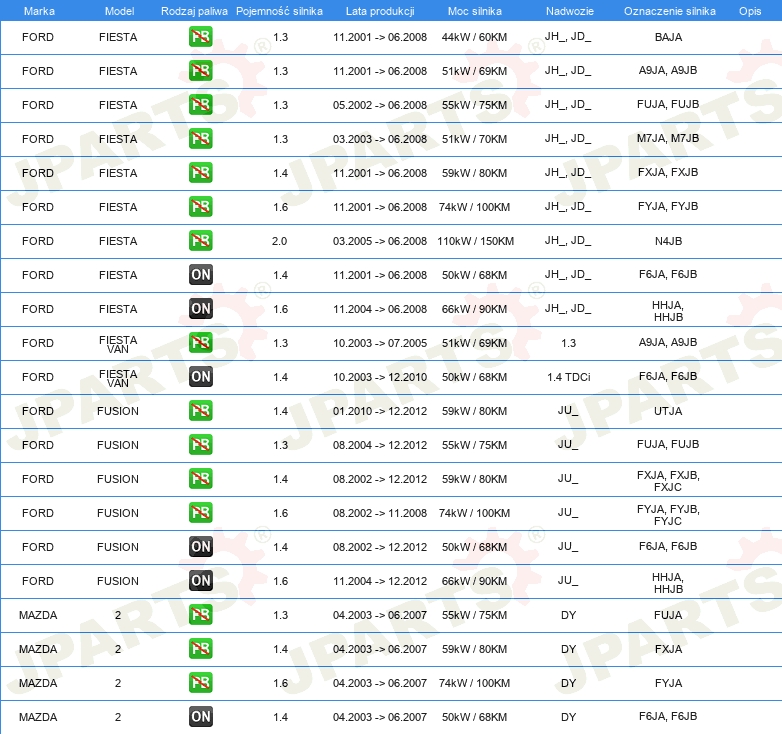Viewport: 782px width, 734px height.
Task: Click the petrol icon in the BAJA row
Action: (x=200, y=37)
